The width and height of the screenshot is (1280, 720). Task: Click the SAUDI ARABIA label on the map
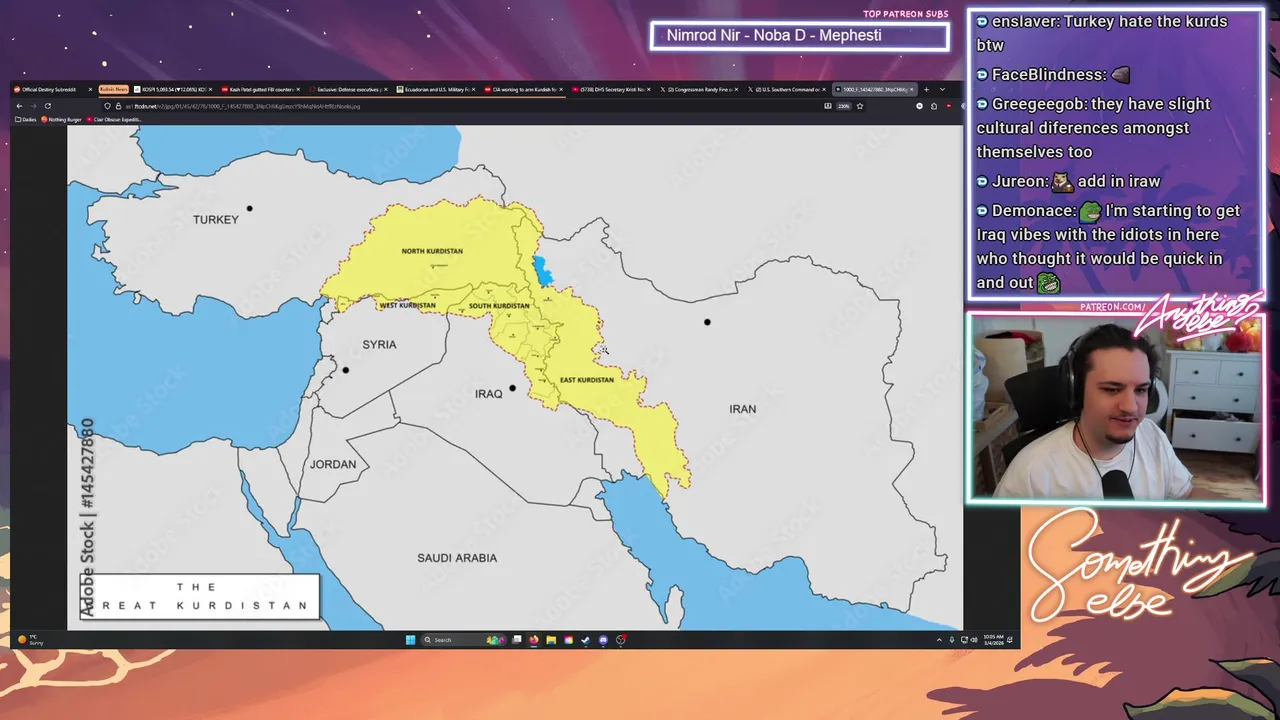[457, 558]
